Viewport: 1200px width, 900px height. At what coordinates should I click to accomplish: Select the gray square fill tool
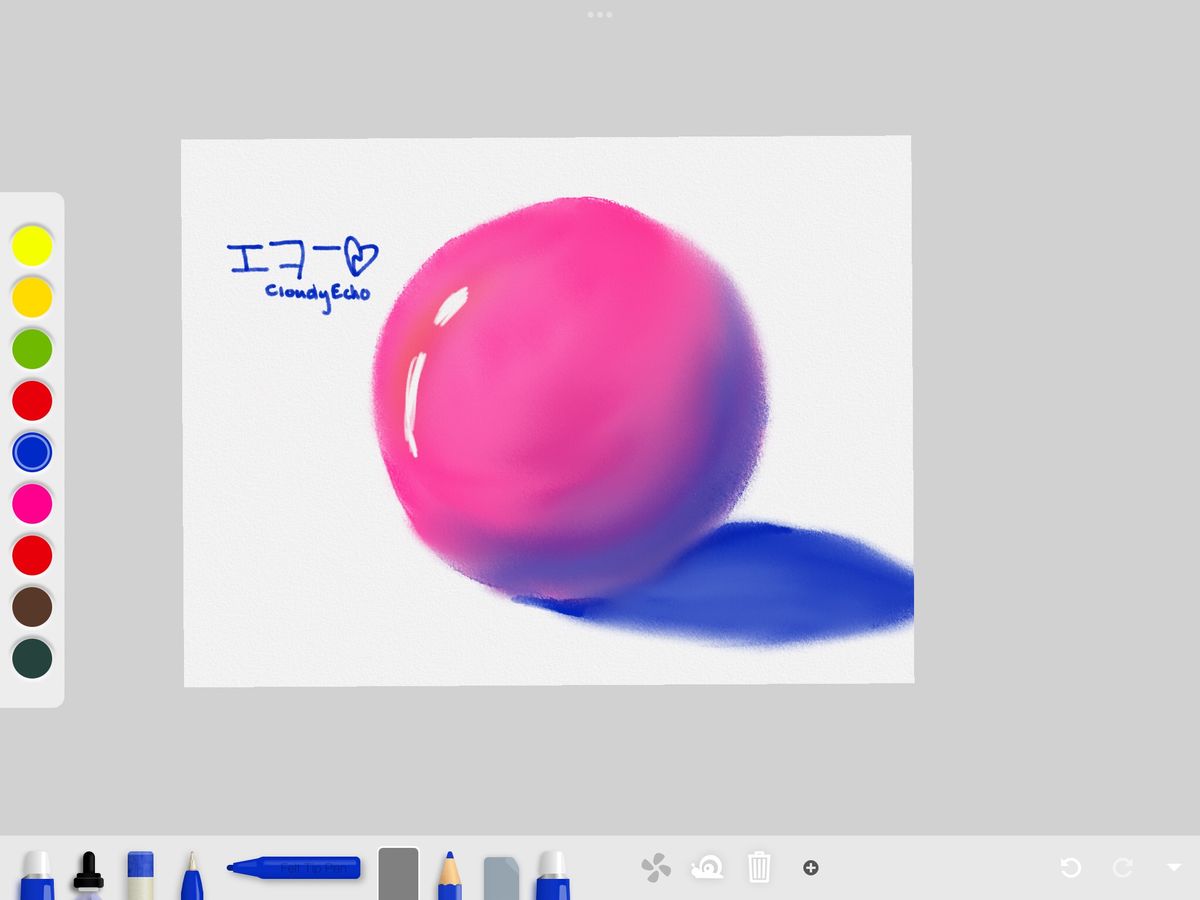[x=397, y=874]
